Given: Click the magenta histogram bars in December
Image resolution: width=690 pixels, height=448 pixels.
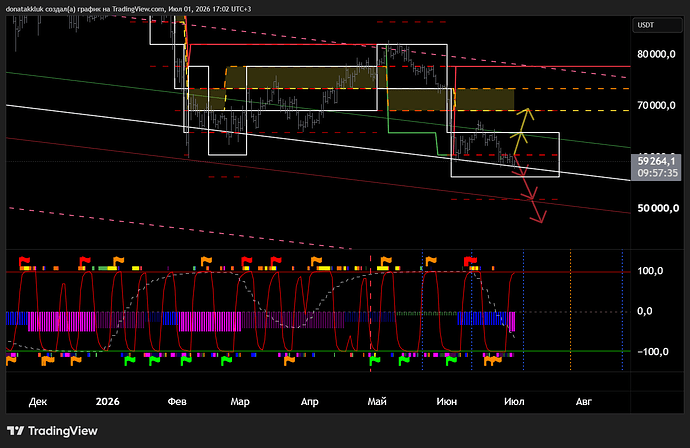Looking at the screenshot, I should pos(62,321).
